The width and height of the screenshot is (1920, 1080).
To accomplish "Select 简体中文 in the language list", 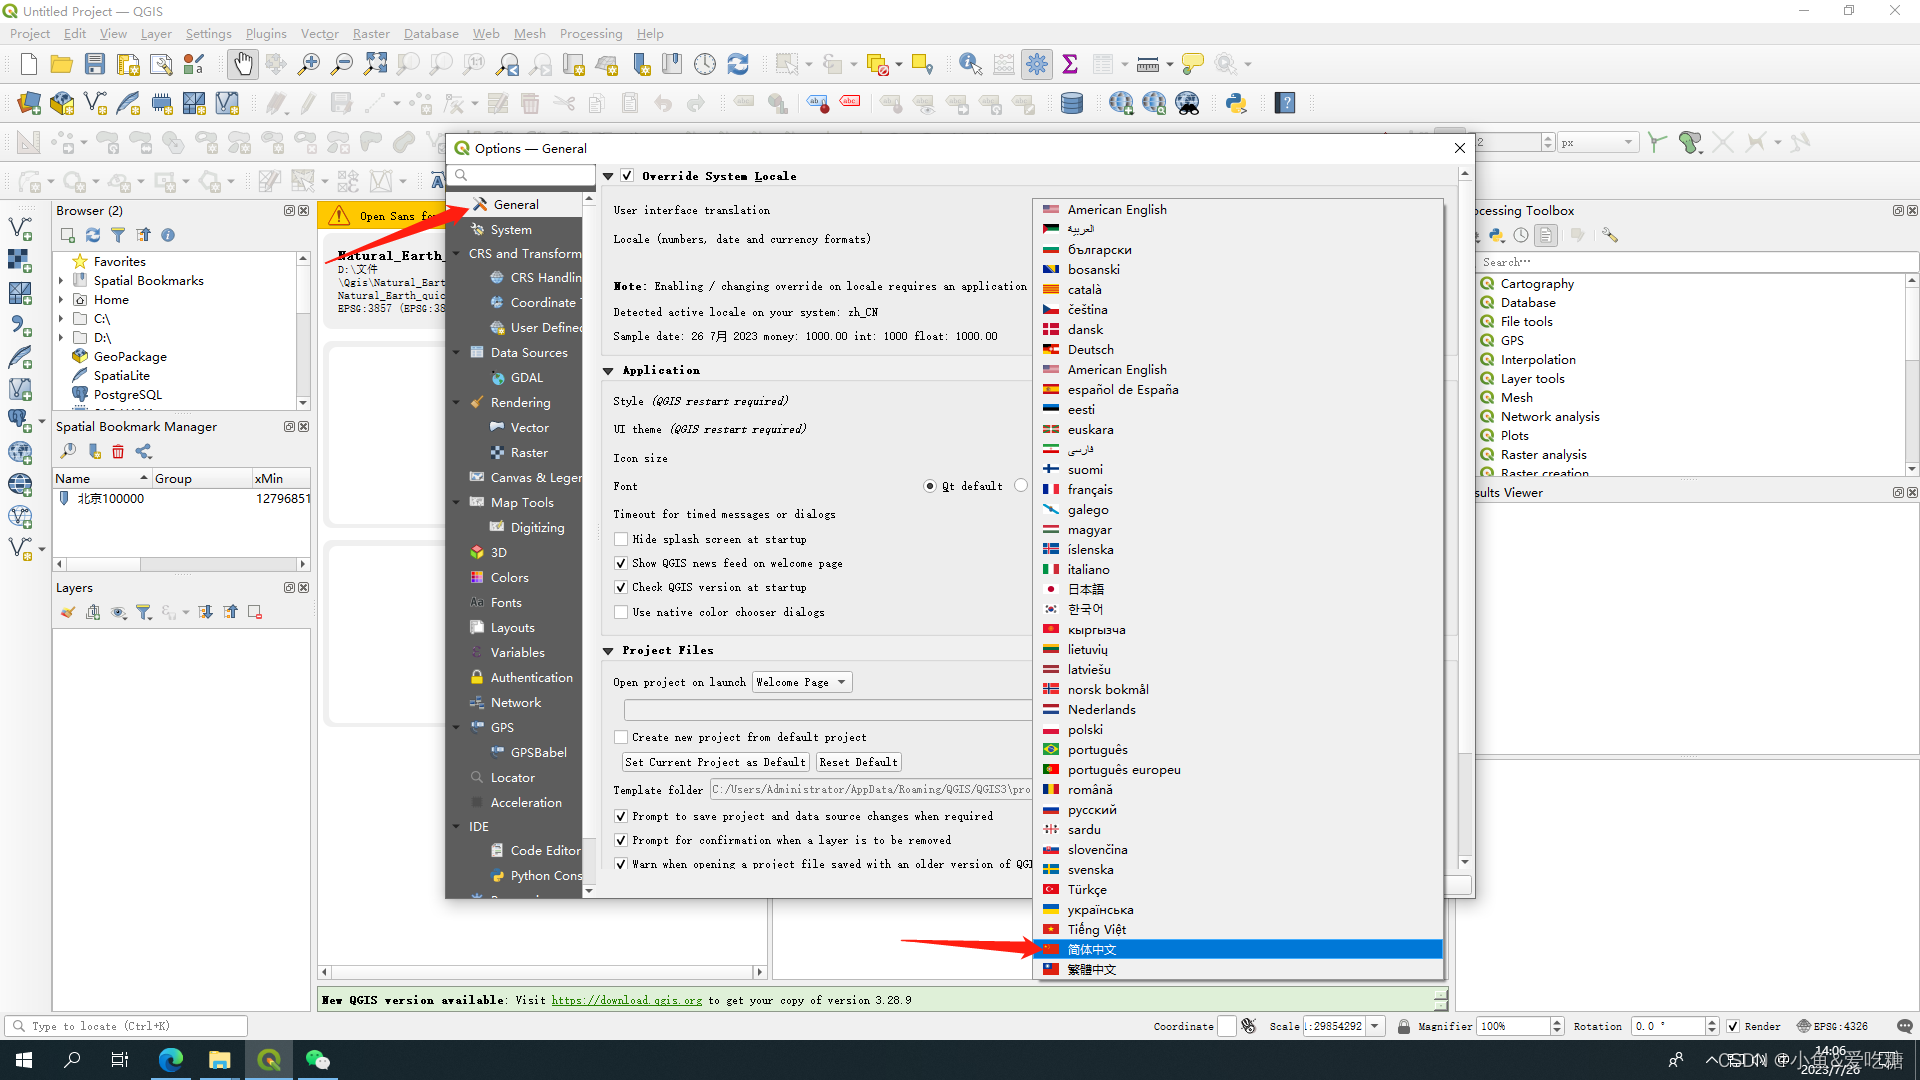I will click(x=1238, y=950).
